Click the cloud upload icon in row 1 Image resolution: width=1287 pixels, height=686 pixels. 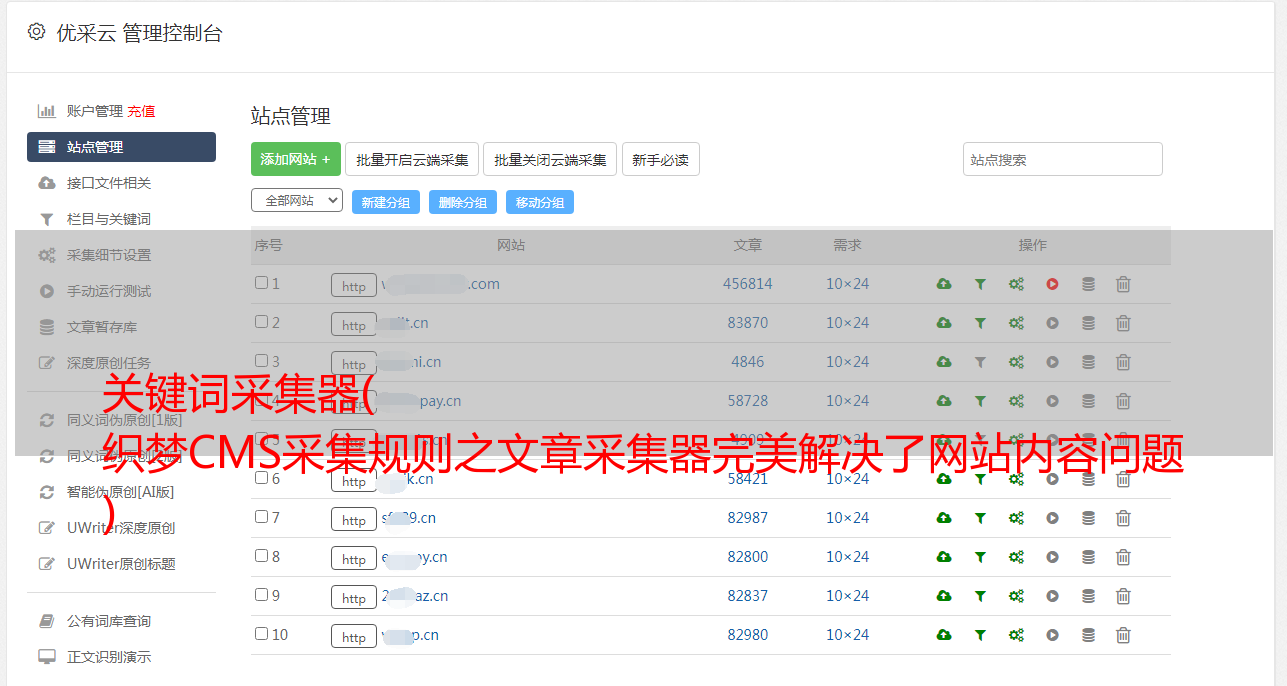[x=944, y=284]
